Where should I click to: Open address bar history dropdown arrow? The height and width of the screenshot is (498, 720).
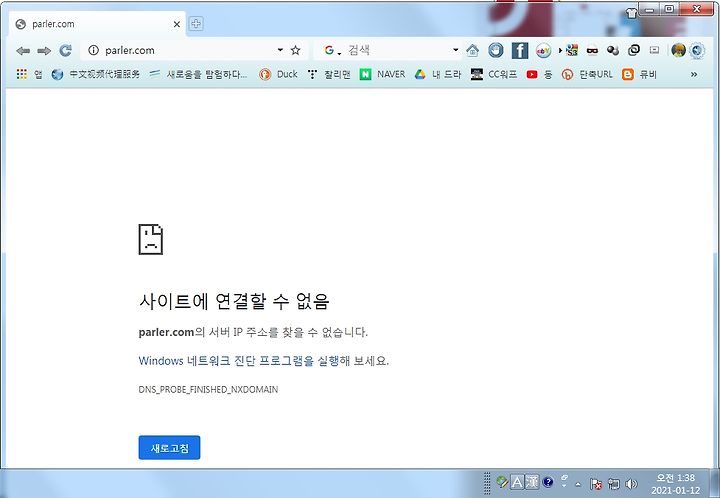tap(280, 50)
